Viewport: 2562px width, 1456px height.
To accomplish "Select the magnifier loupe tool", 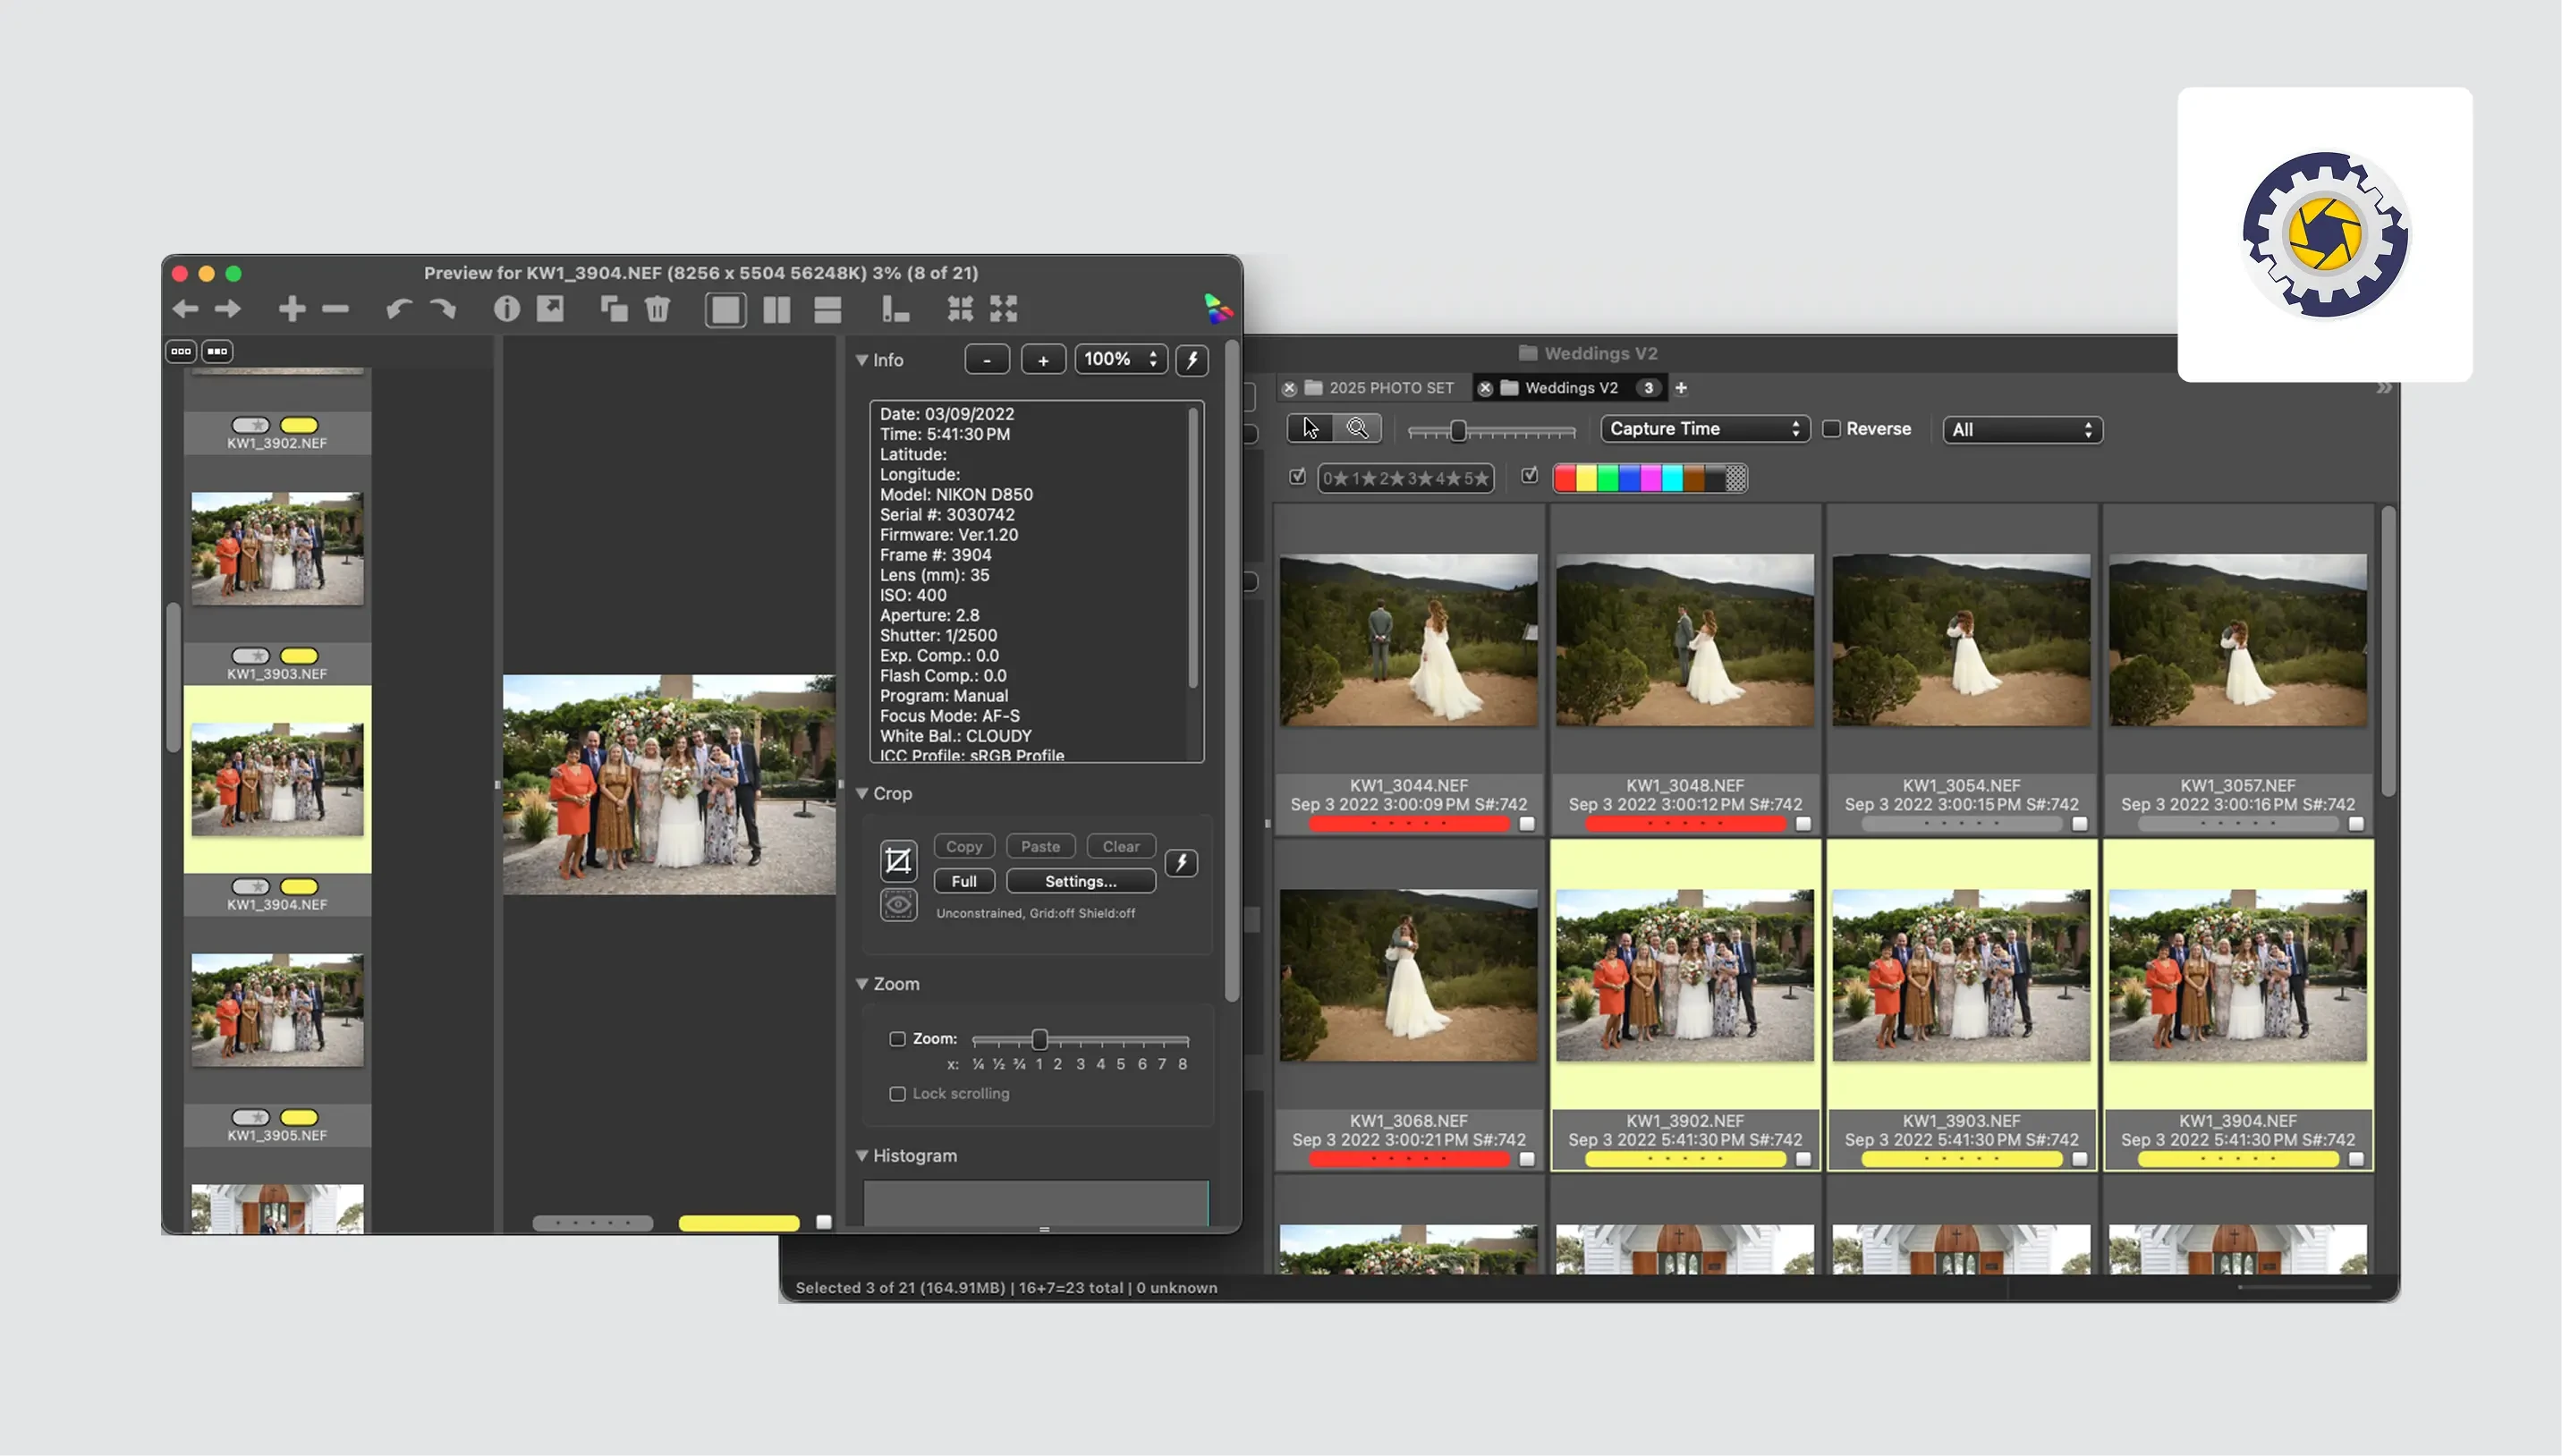I will pyautogui.click(x=1357, y=429).
